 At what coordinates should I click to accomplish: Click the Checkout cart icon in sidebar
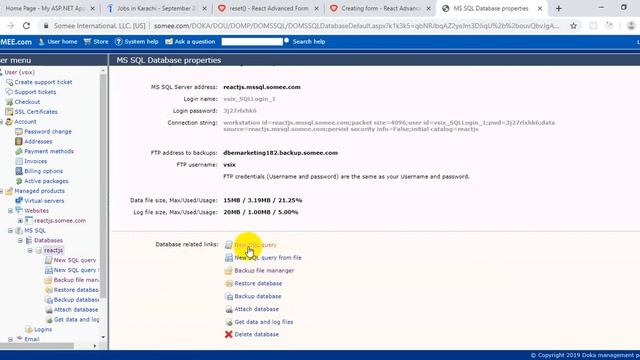(x=9, y=102)
